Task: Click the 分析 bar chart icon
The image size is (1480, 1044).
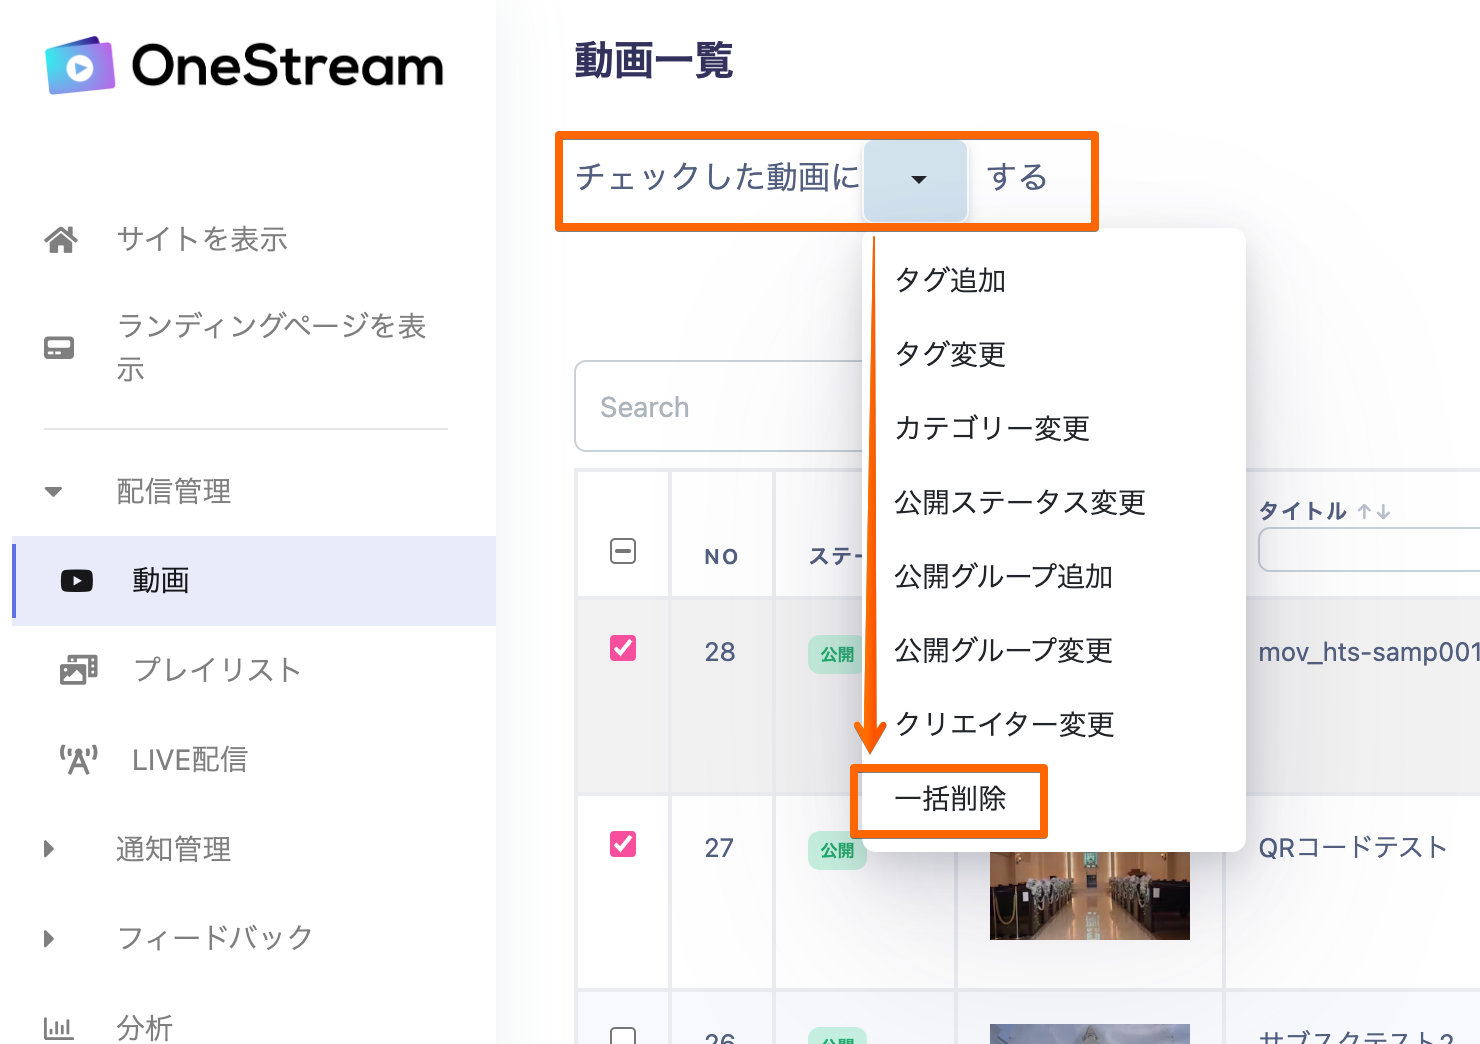Action: tap(59, 1027)
